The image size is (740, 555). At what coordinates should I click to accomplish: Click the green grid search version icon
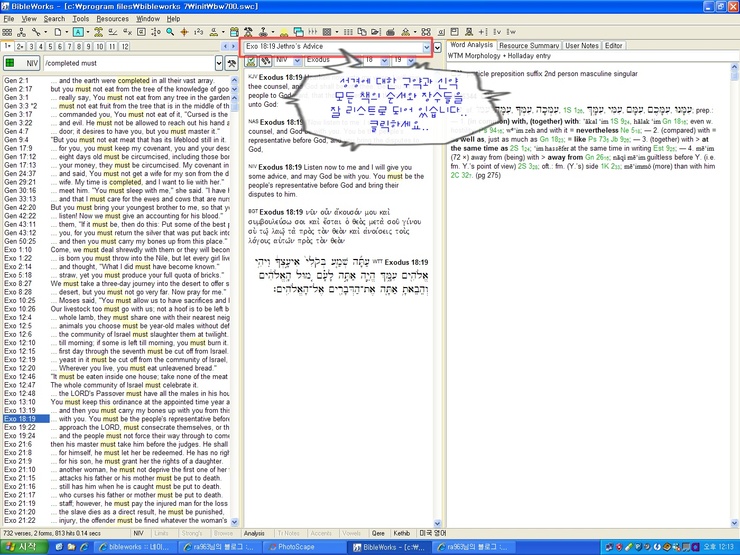coord(9,63)
